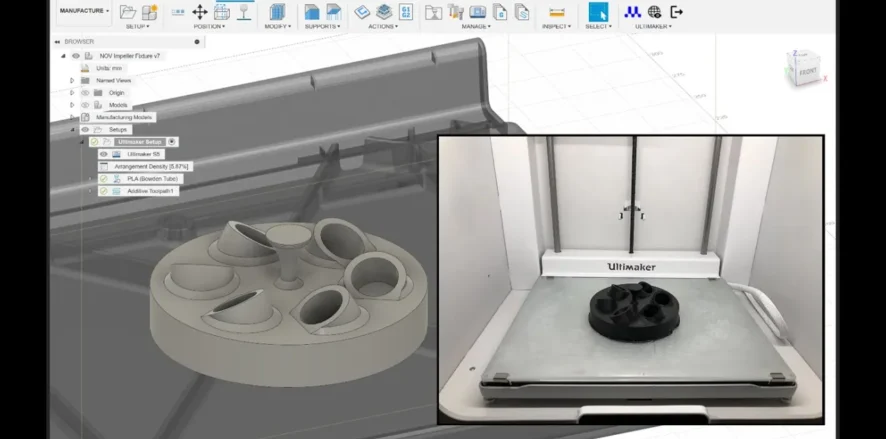
Task: Click the G1 G2 post process icon
Action: click(407, 12)
